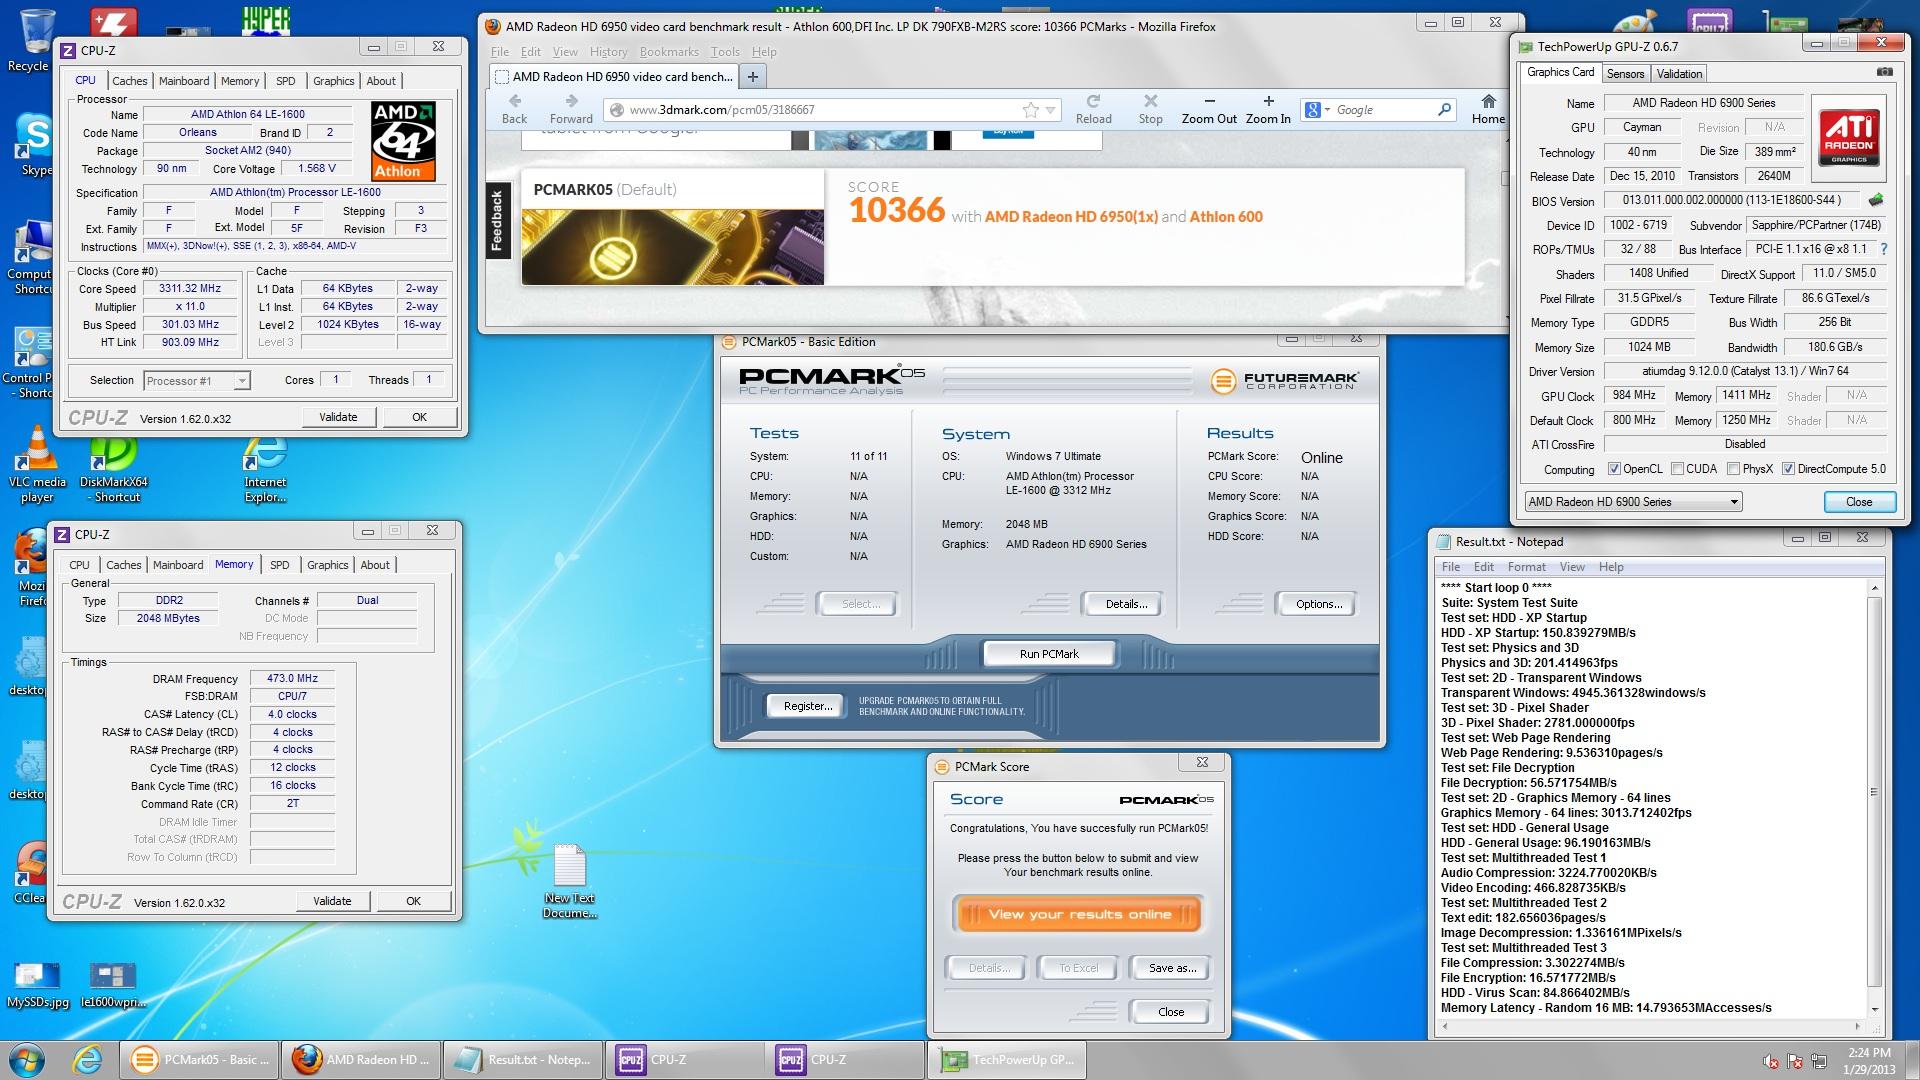
Task: Switch to the Caches tab in top CPU-Z
Action: (129, 81)
